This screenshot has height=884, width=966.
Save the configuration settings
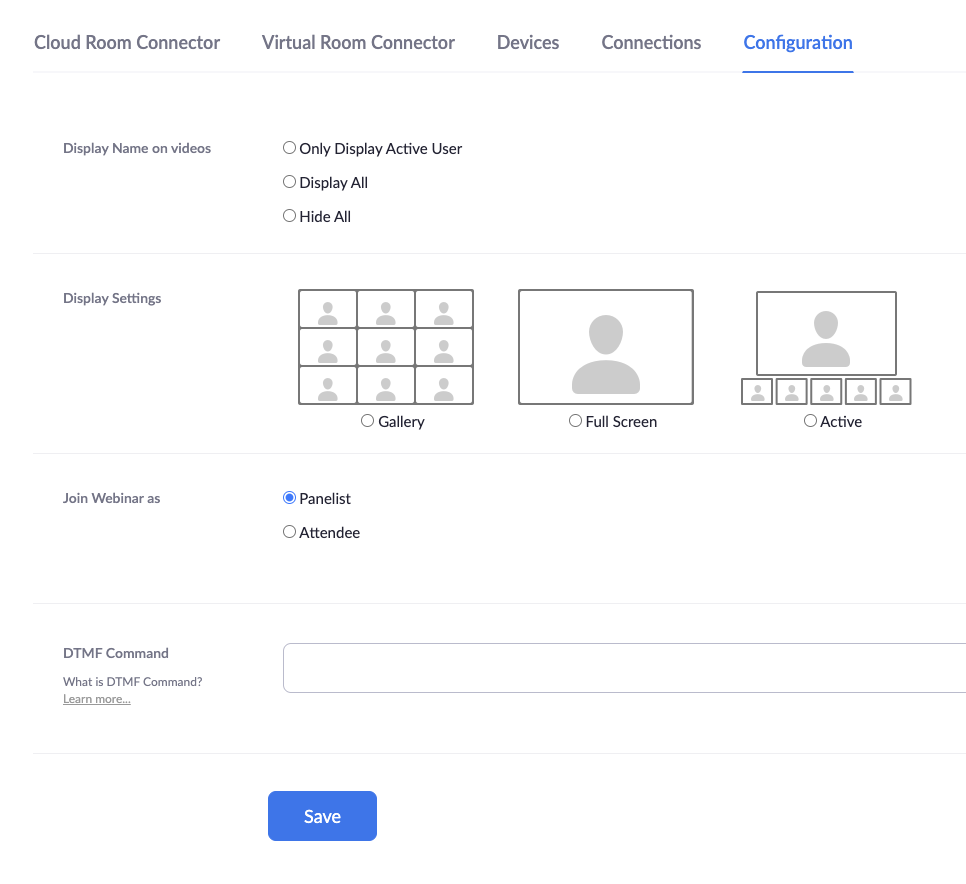[322, 816]
